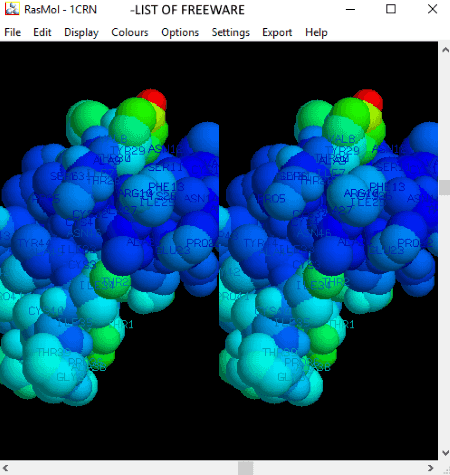This screenshot has height=475, width=450.
Task: Click the GLU23 label in right stereo view
Action: click(387, 249)
